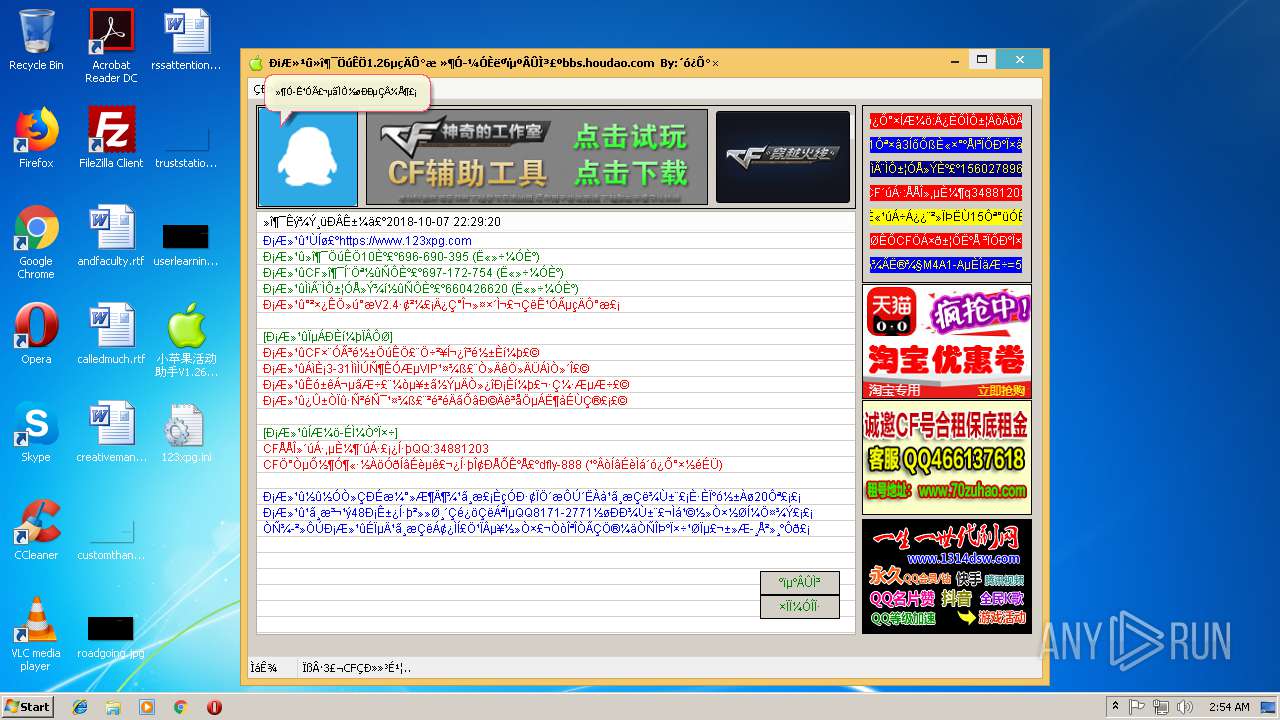1280x720 pixels.
Task: Click the sidebar link containing 156027896
Action: (946, 169)
